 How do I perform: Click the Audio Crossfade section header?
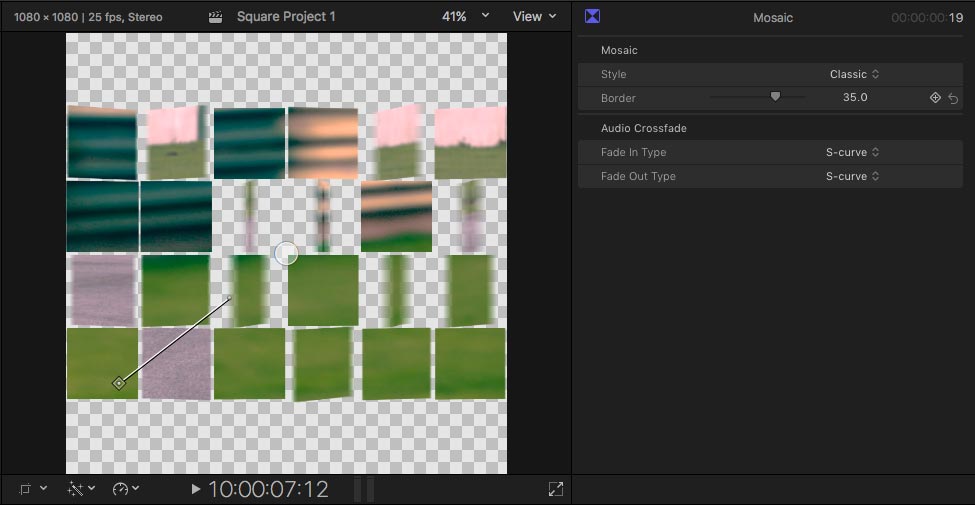click(644, 128)
